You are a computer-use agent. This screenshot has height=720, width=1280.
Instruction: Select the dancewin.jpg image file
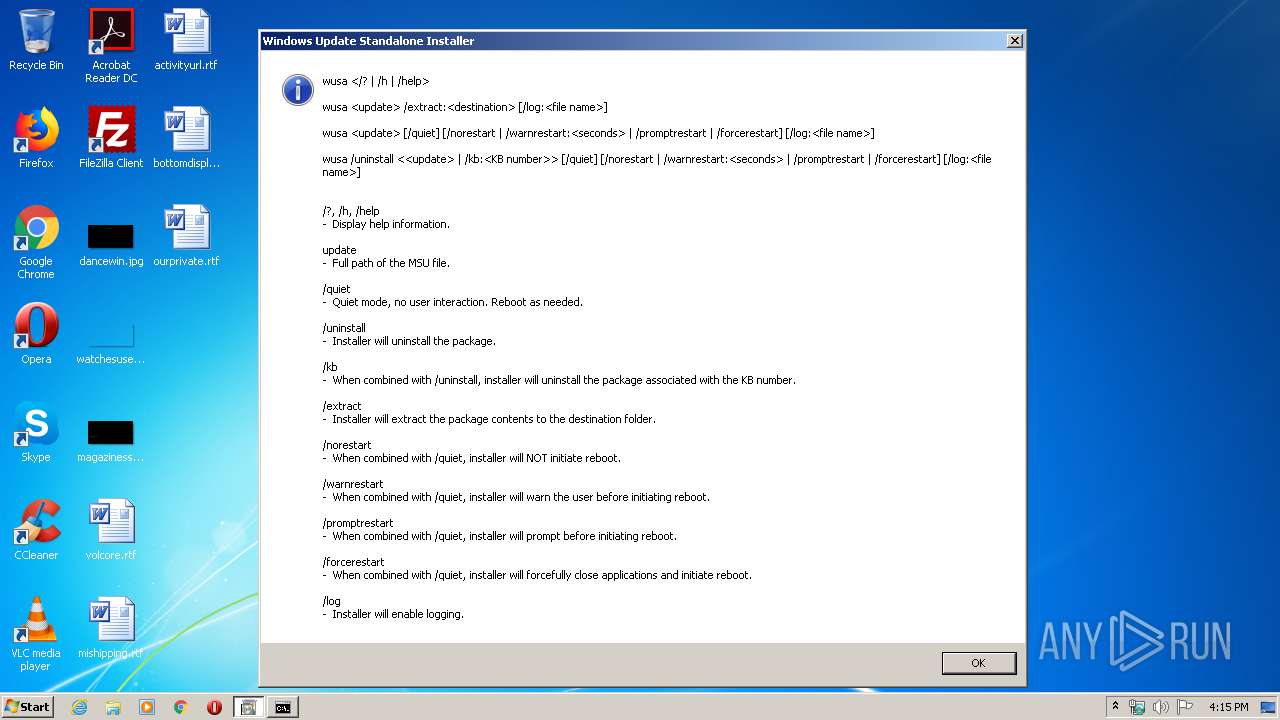111,242
